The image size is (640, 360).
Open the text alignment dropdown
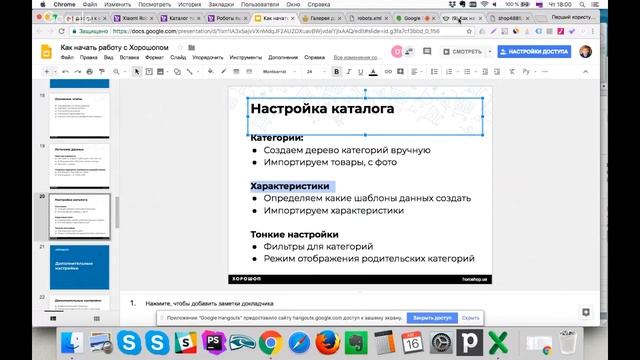(x=416, y=72)
